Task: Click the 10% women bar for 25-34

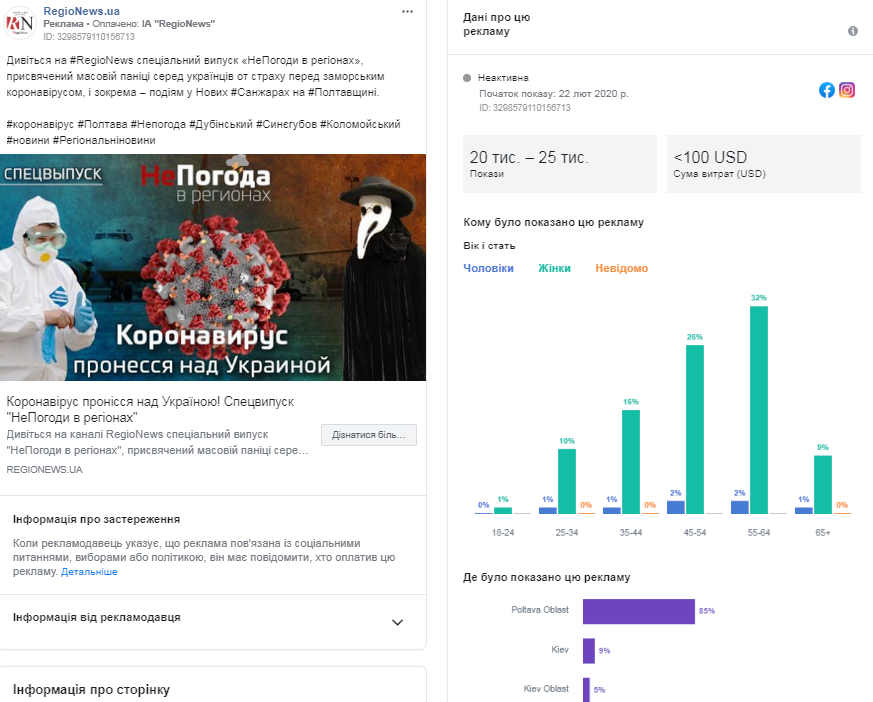Action: pyautogui.click(x=567, y=481)
